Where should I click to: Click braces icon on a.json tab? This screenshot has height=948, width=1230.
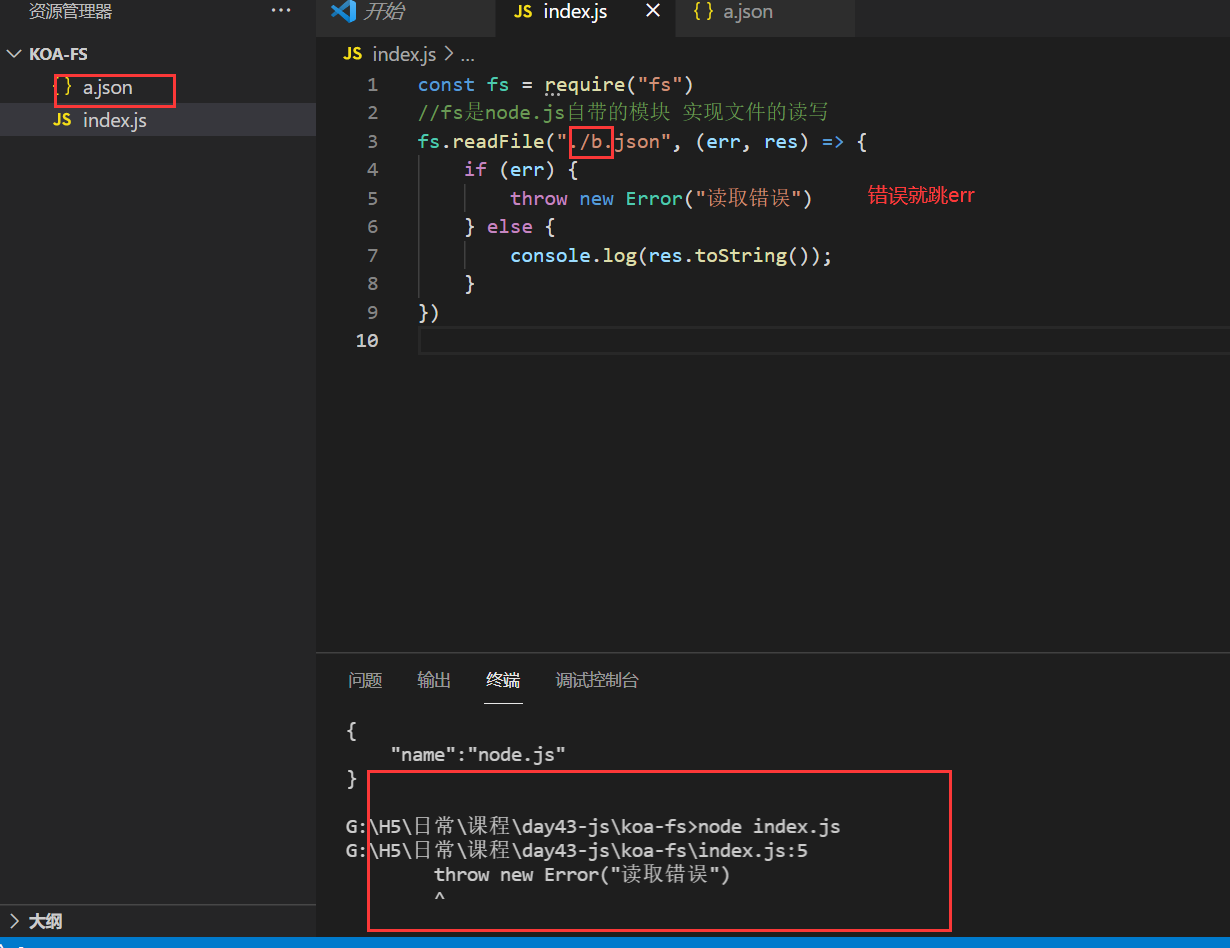pyautogui.click(x=702, y=12)
